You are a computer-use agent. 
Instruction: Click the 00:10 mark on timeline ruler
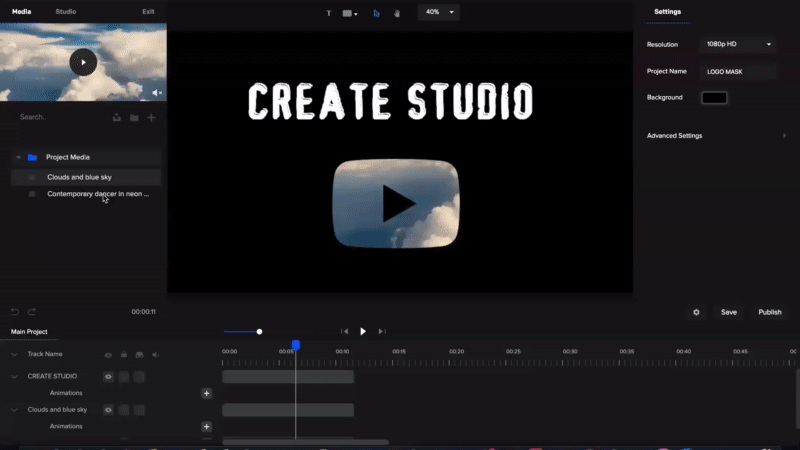[x=342, y=352]
